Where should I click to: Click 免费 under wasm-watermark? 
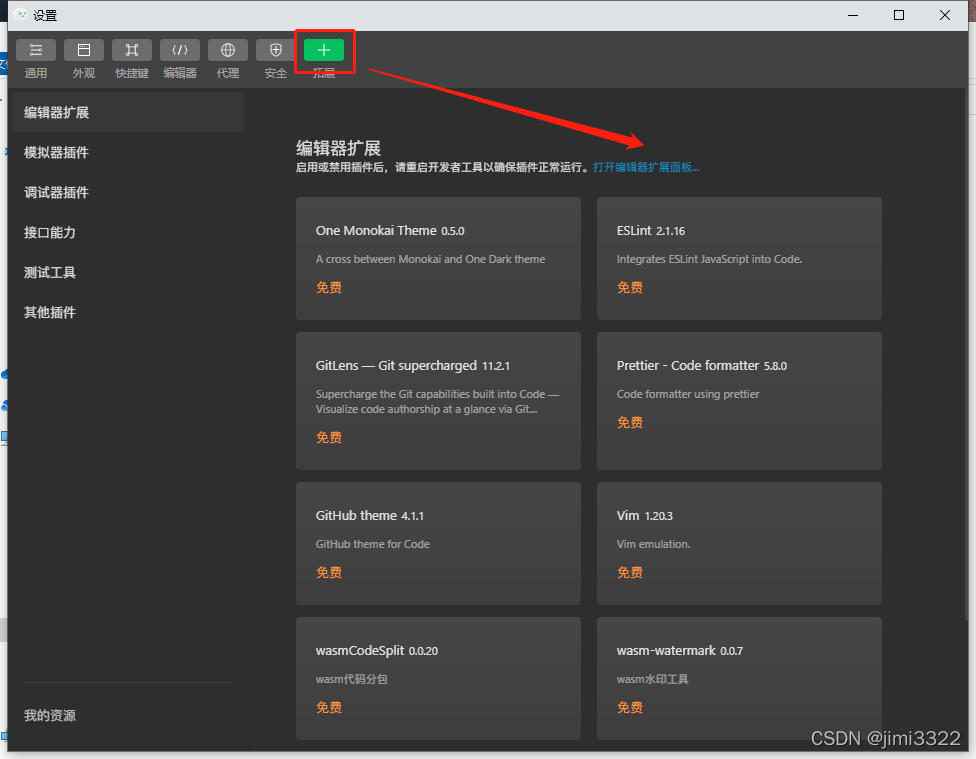(630, 708)
